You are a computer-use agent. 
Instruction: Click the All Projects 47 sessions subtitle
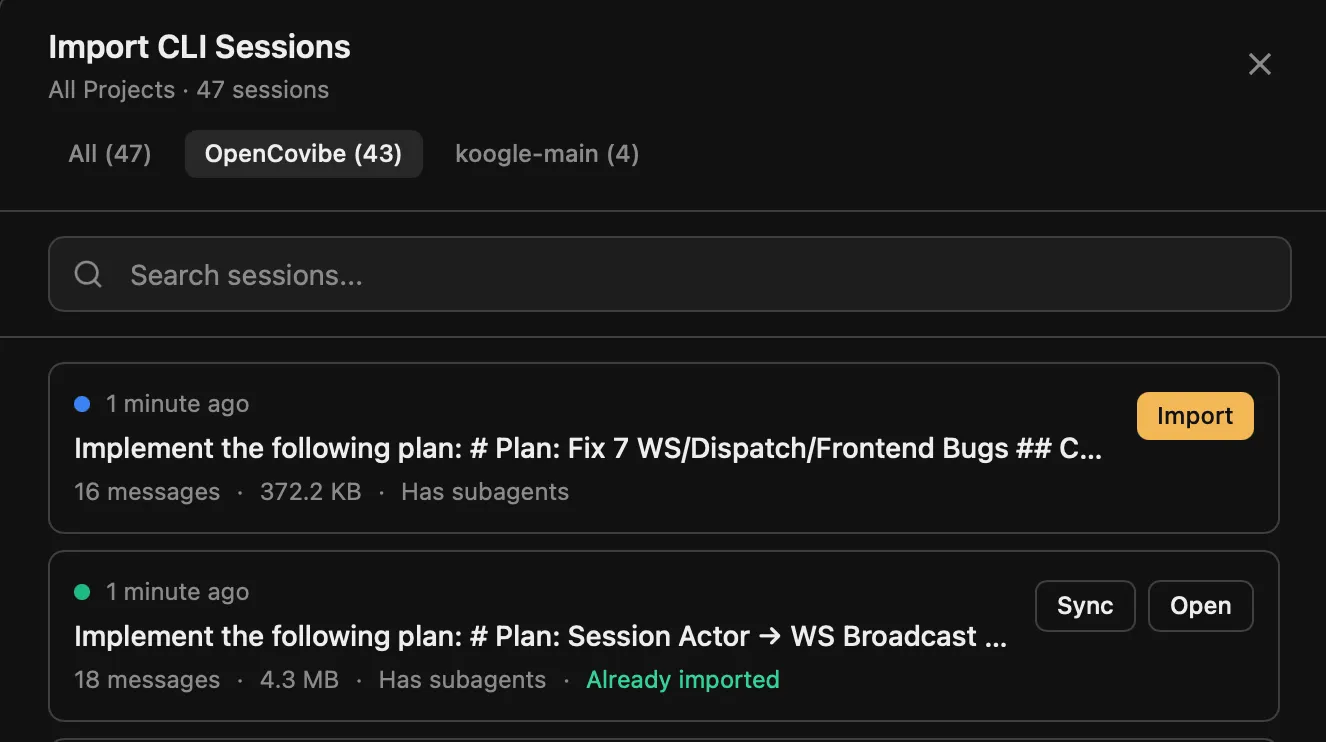pyautogui.click(x=189, y=90)
